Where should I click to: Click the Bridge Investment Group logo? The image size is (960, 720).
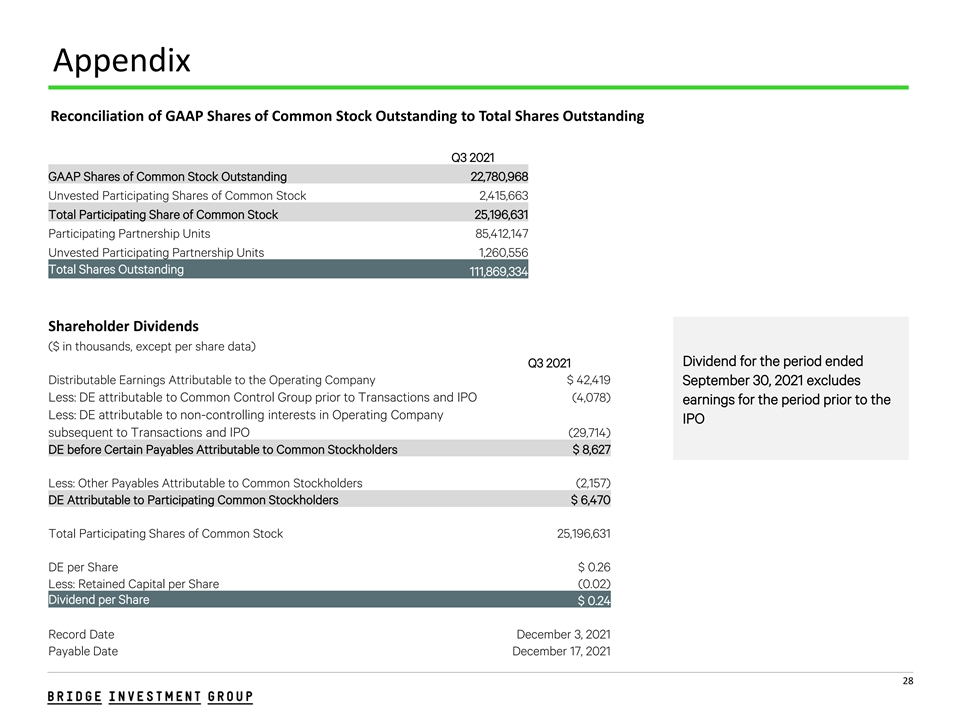point(150,696)
